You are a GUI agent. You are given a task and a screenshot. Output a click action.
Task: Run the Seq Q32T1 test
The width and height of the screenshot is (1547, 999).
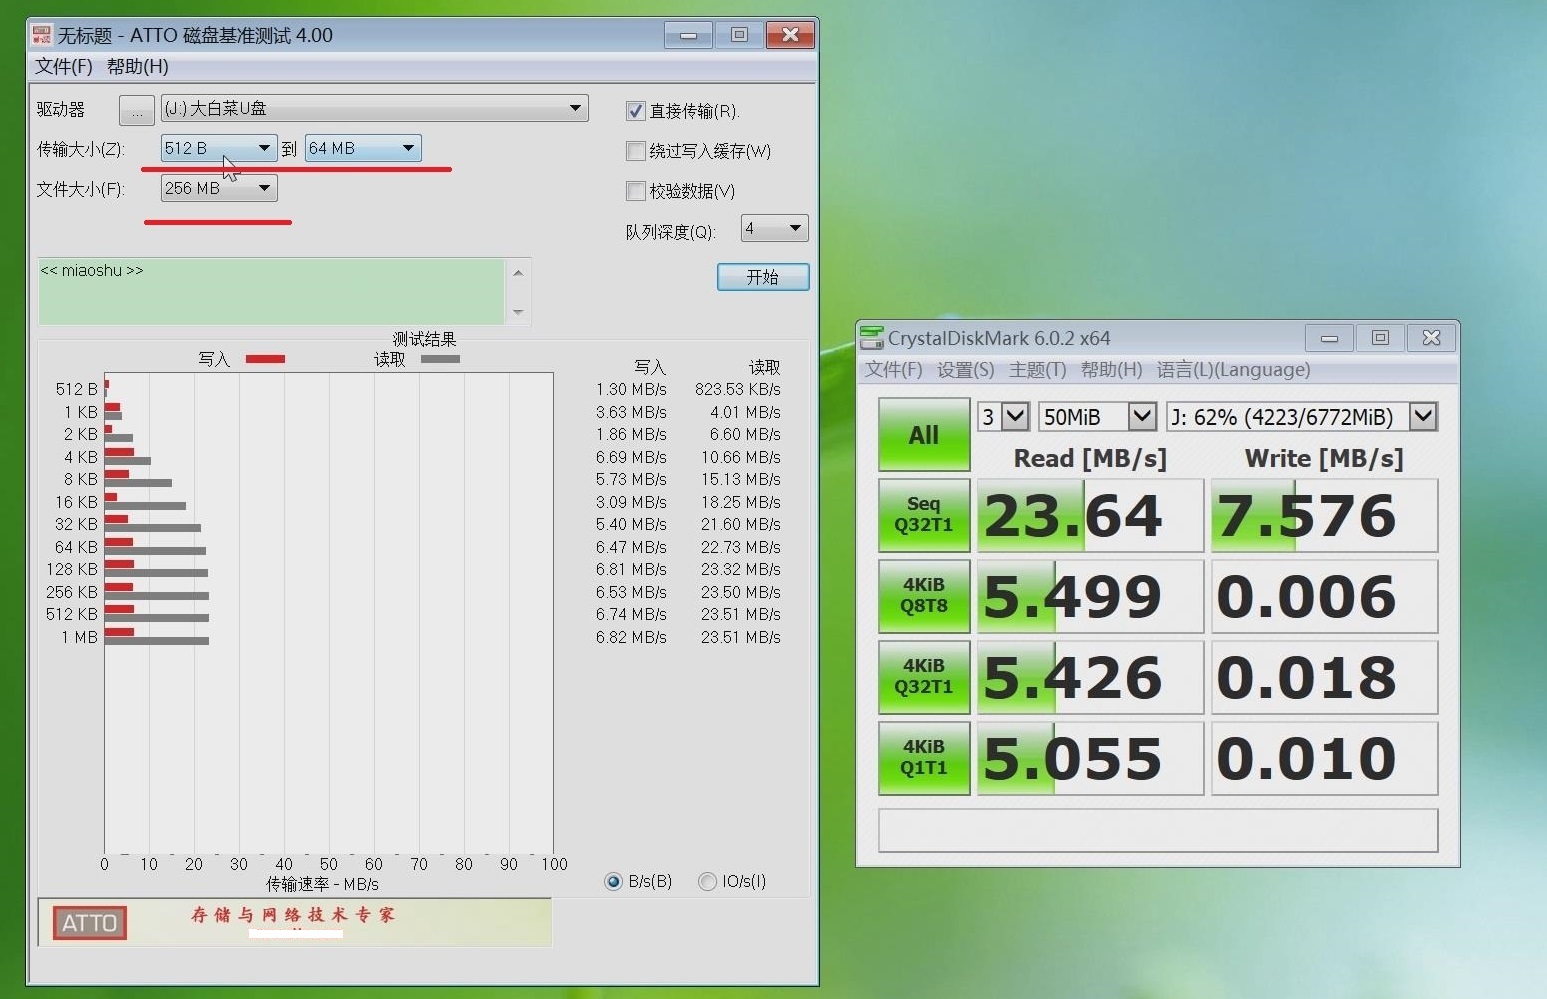(924, 515)
